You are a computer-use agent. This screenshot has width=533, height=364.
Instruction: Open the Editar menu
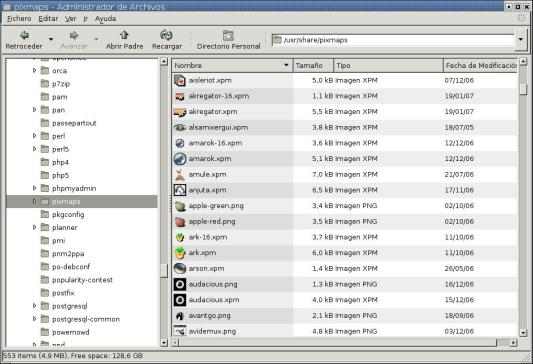48,18
